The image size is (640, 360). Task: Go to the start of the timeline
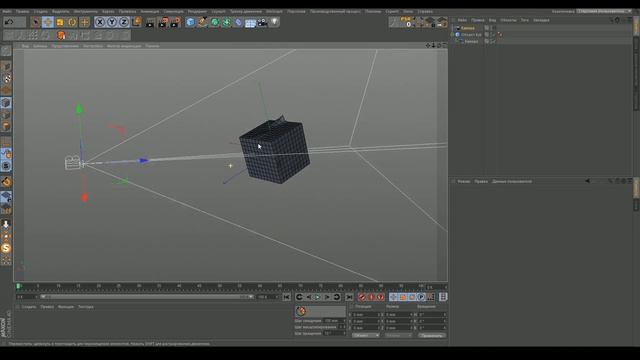point(287,297)
